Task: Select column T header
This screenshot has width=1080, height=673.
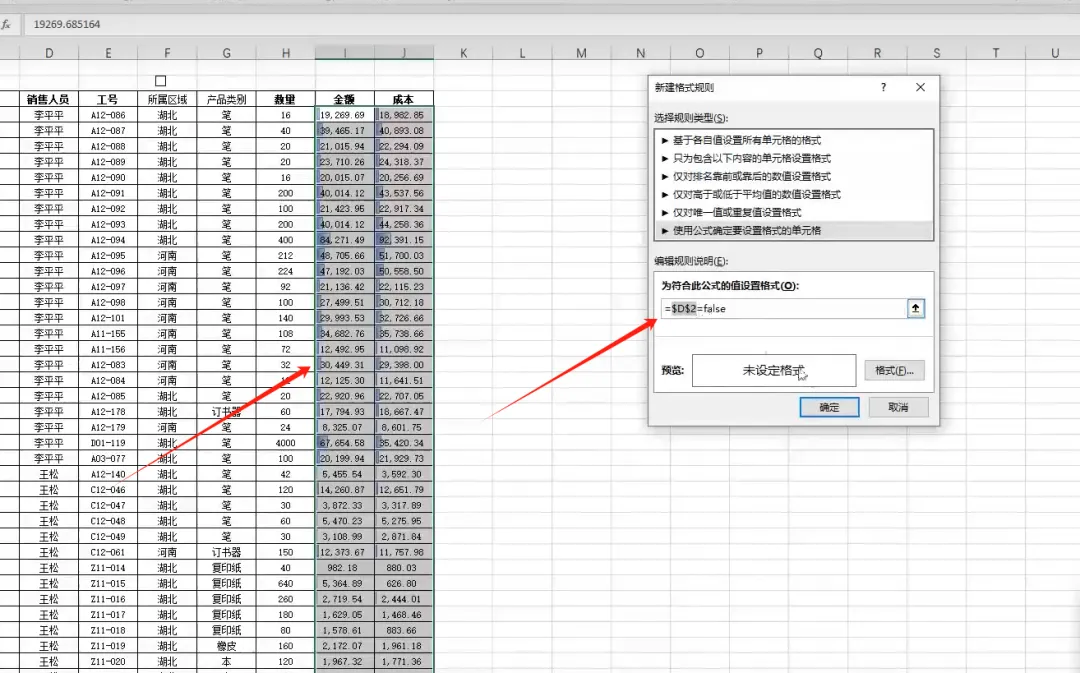Action: coord(995,53)
